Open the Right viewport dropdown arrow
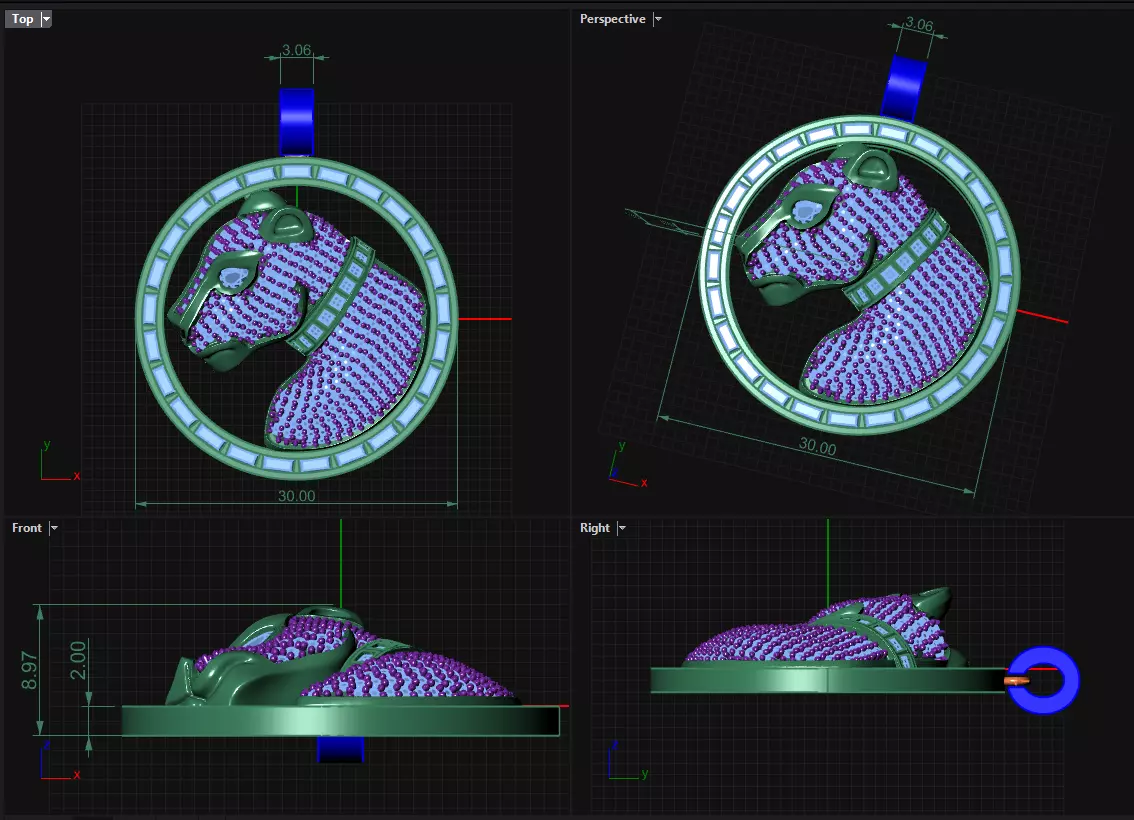This screenshot has width=1134, height=820. coord(621,528)
